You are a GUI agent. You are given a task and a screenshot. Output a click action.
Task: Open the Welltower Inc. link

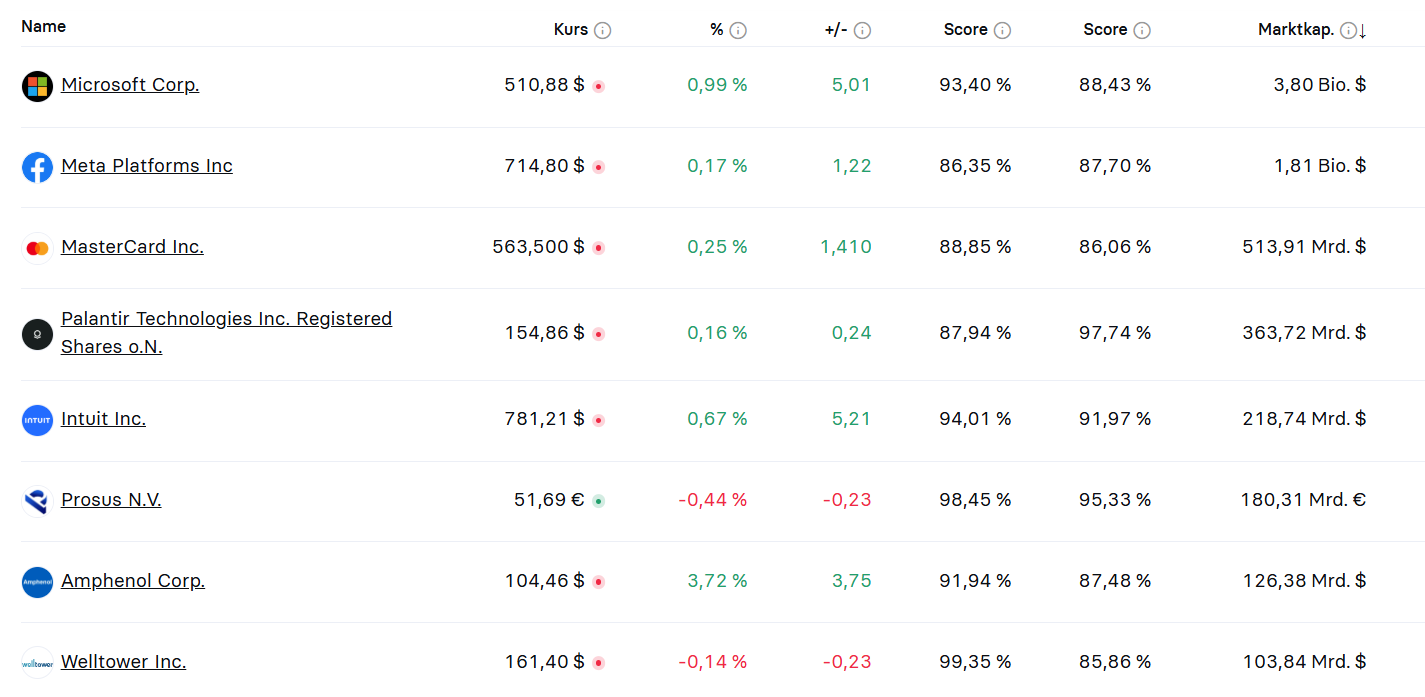pyautogui.click(x=123, y=661)
